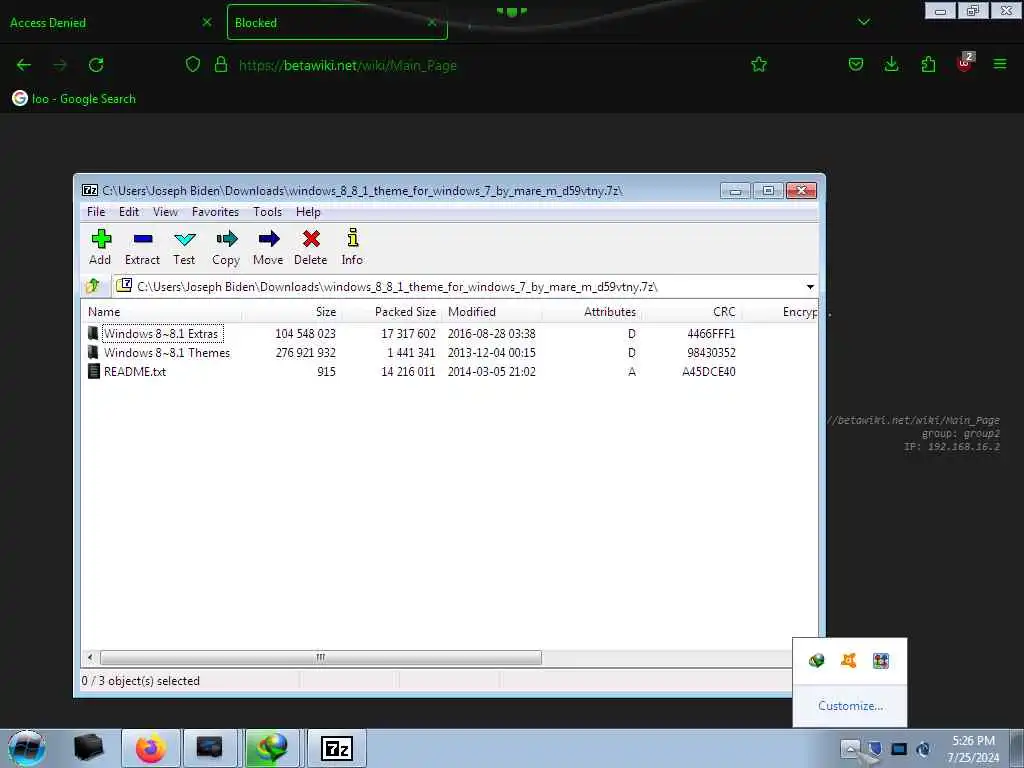Go up one folder level in 7-Zip

[93, 286]
